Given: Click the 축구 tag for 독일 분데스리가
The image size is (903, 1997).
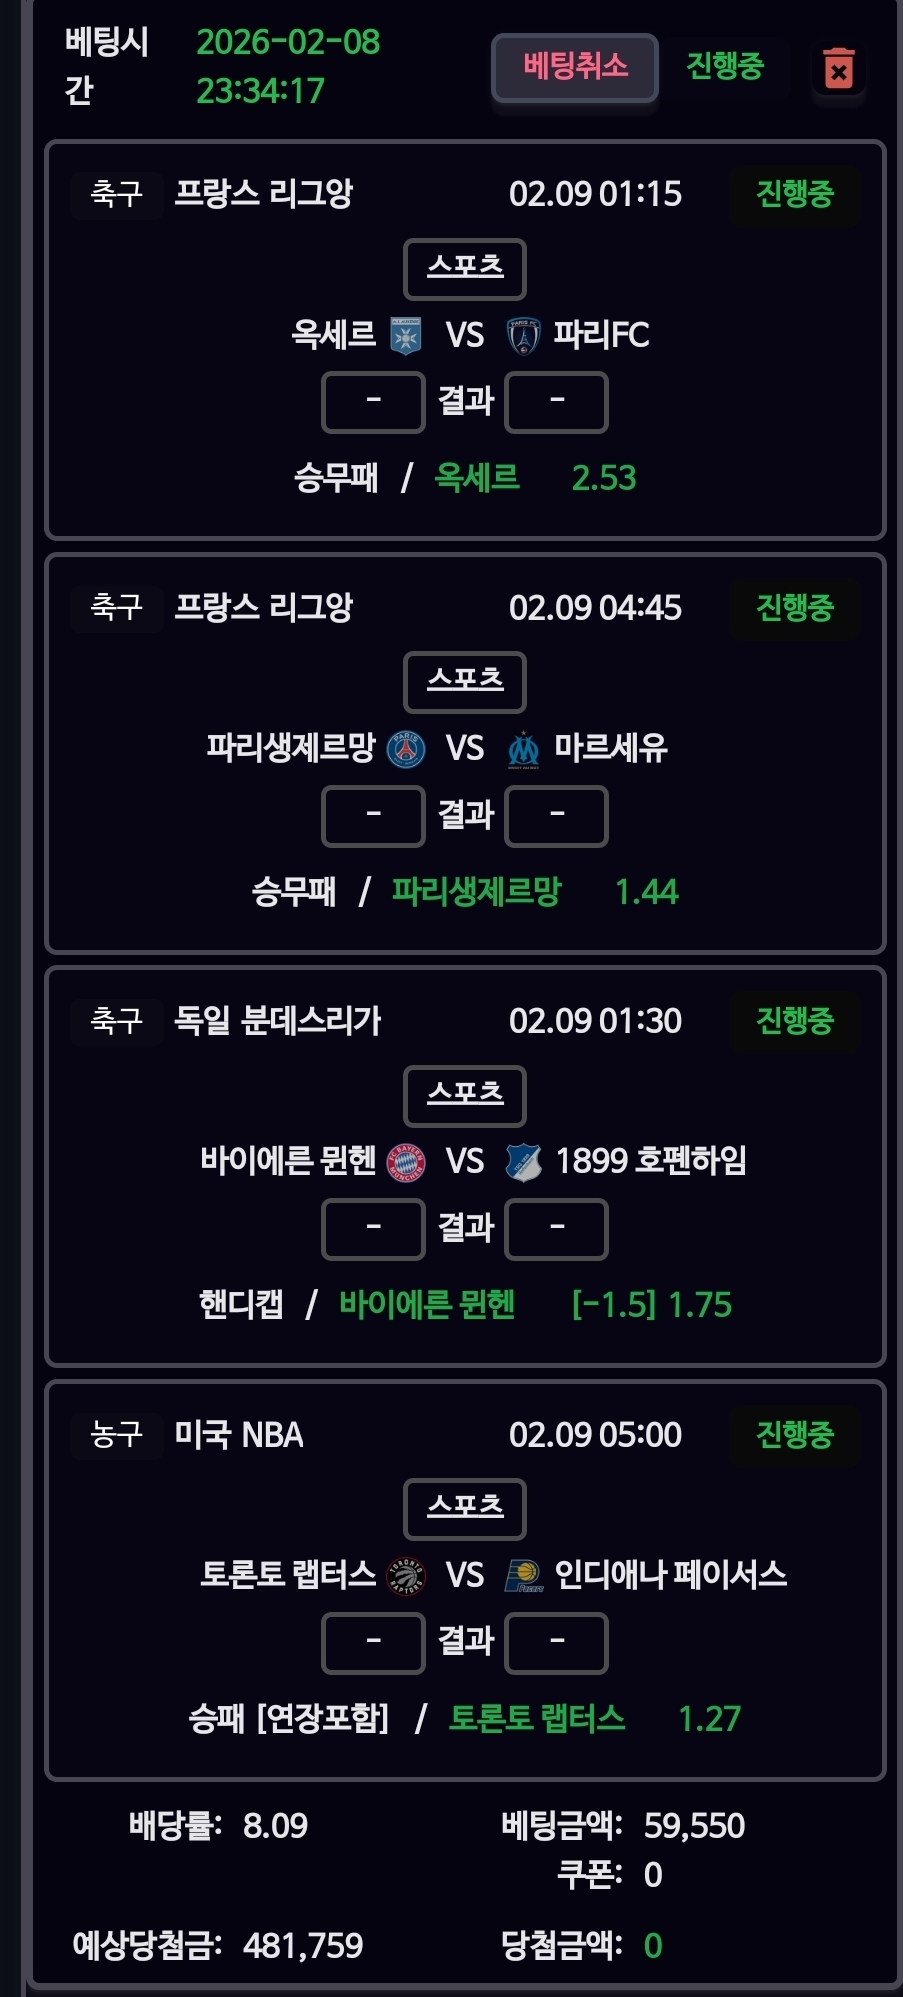Looking at the screenshot, I should point(116,1021).
